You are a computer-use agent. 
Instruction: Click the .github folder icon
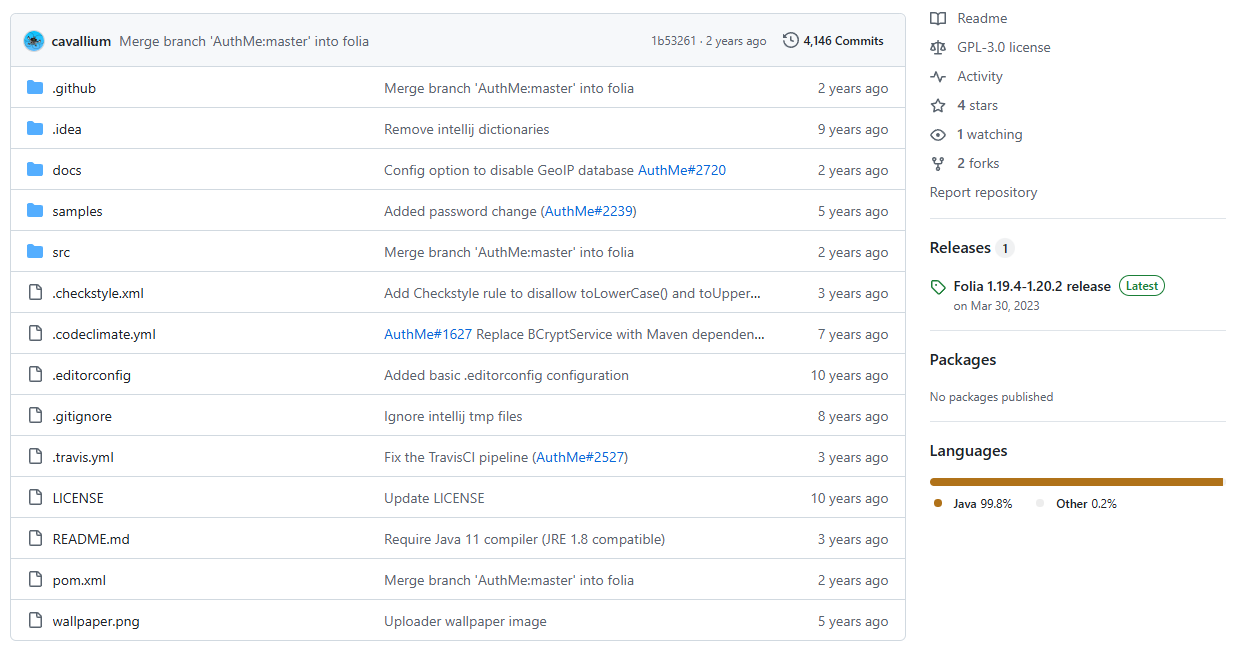pos(36,88)
